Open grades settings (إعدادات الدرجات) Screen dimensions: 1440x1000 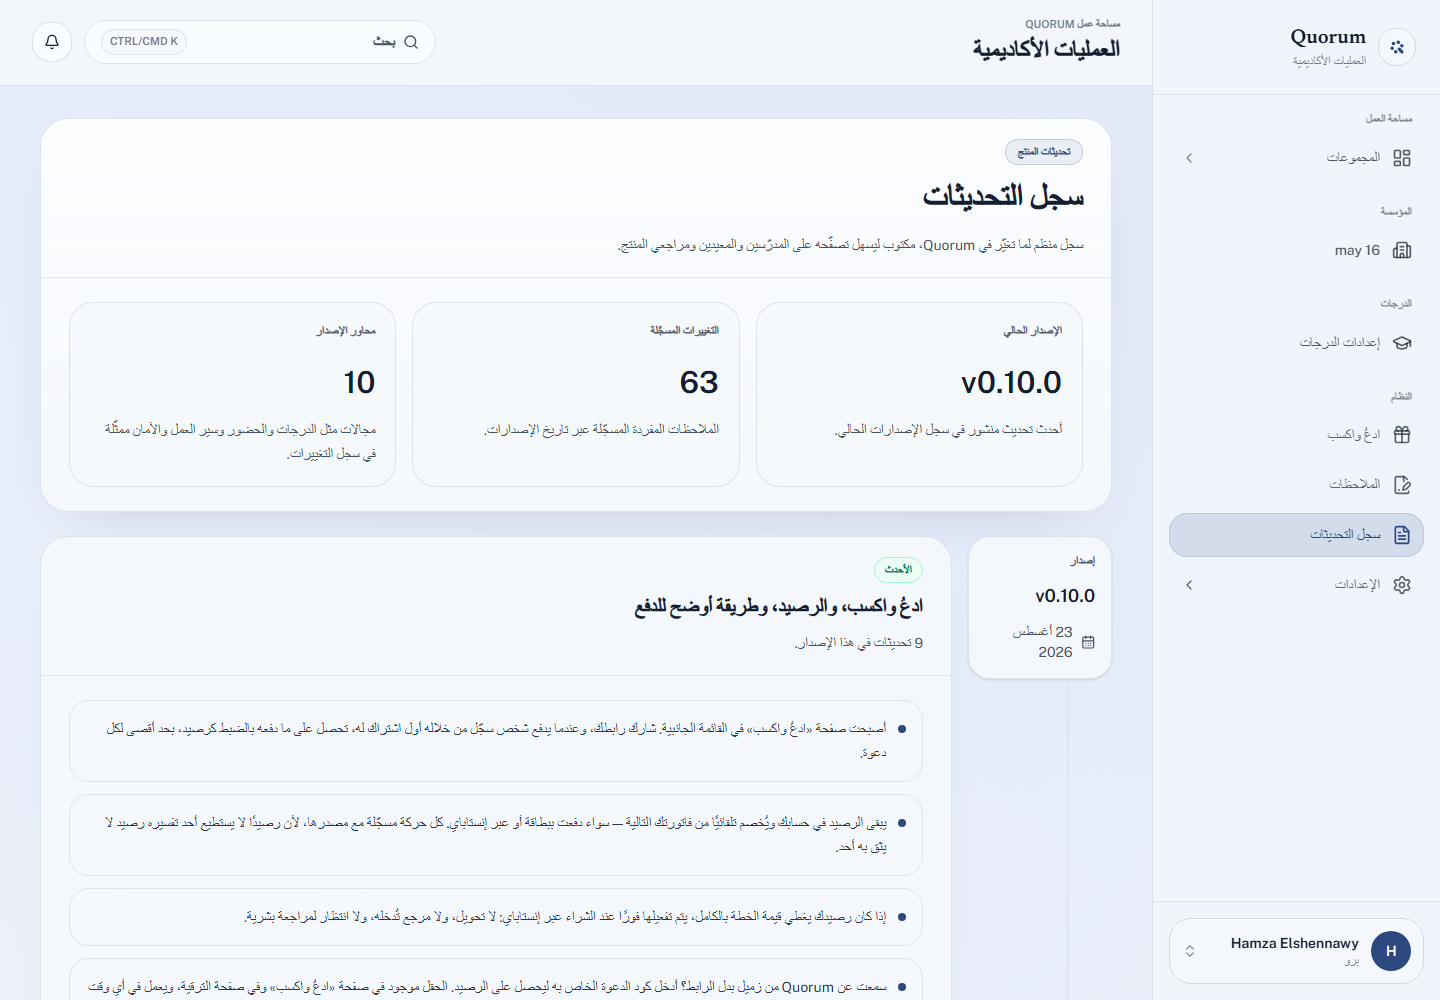[x=1296, y=343]
